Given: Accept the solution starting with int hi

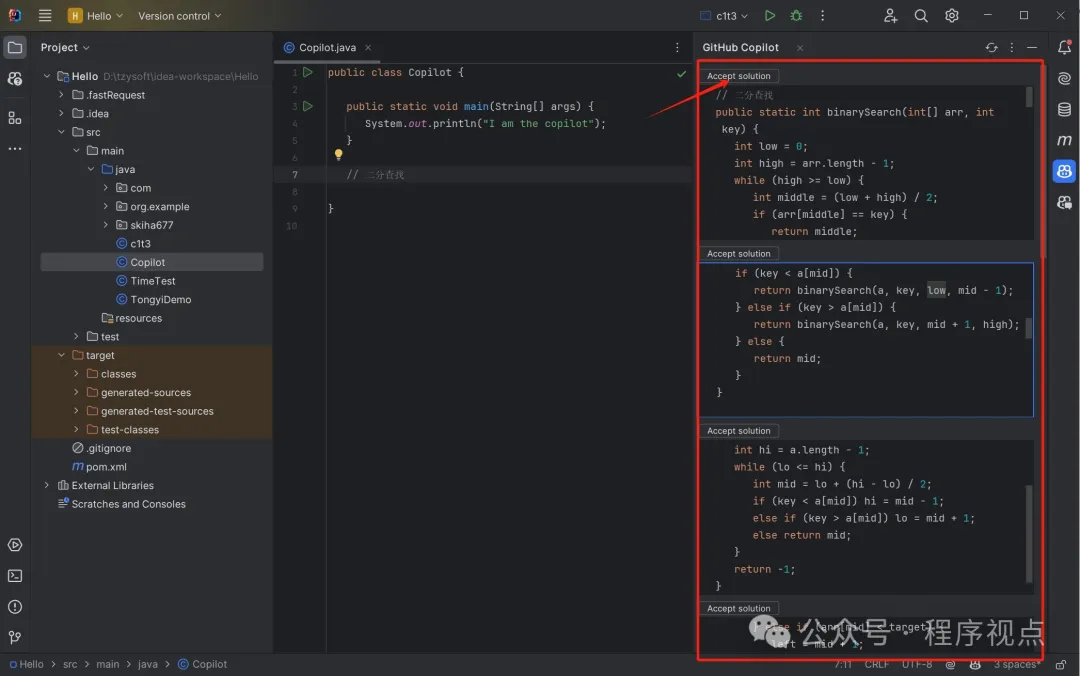Looking at the screenshot, I should point(738,431).
